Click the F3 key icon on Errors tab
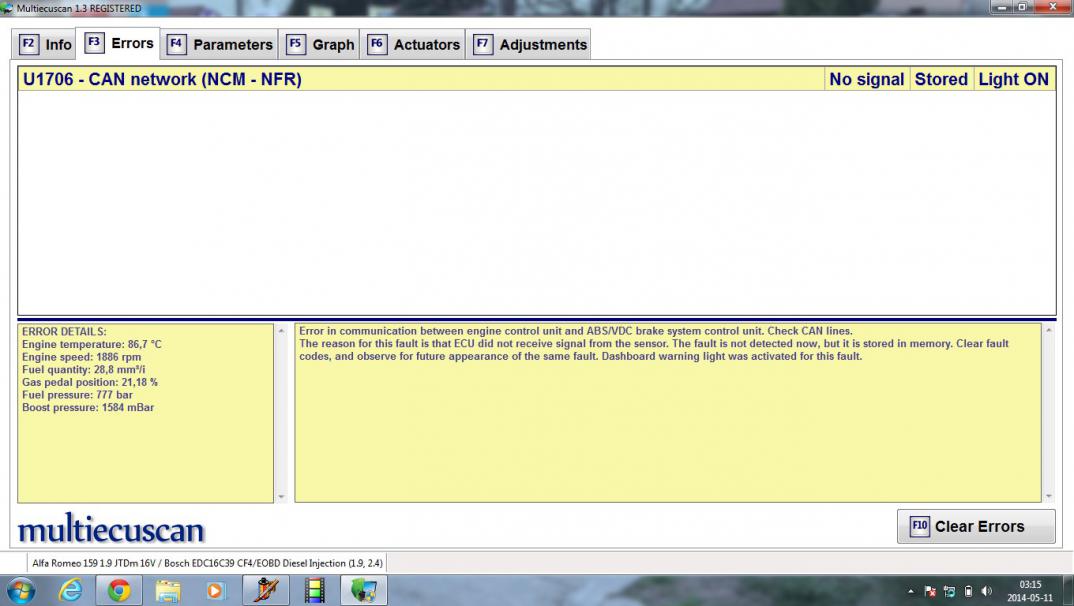Image resolution: width=1074 pixels, height=606 pixels. click(x=94, y=42)
